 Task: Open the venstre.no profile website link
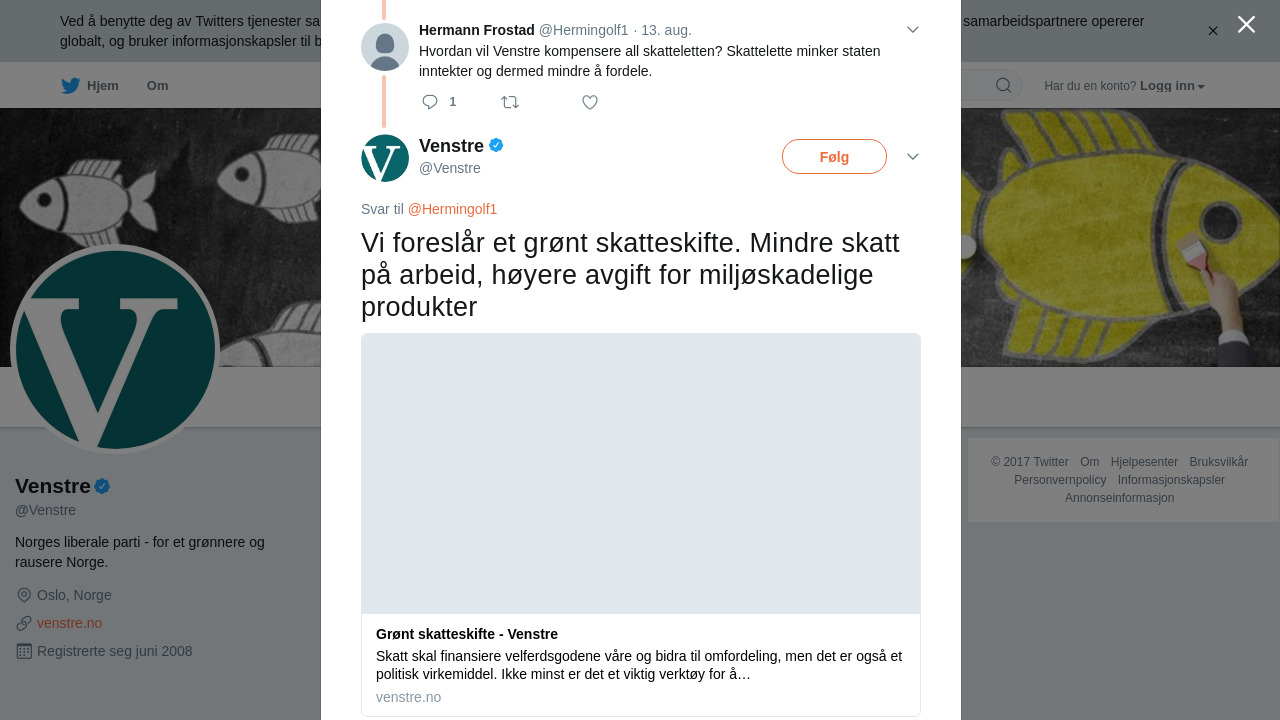[69, 623]
